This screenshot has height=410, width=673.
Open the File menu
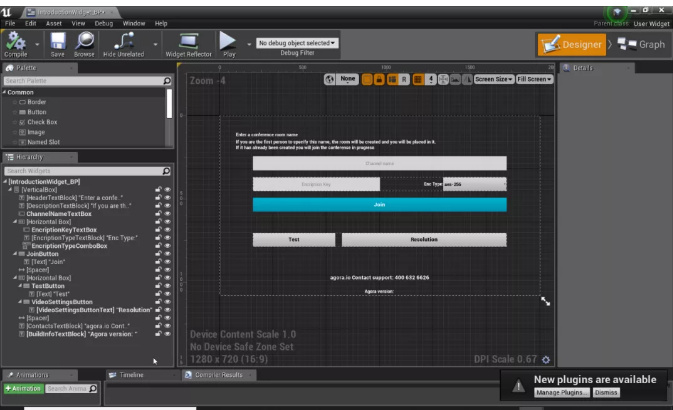pyautogui.click(x=10, y=24)
